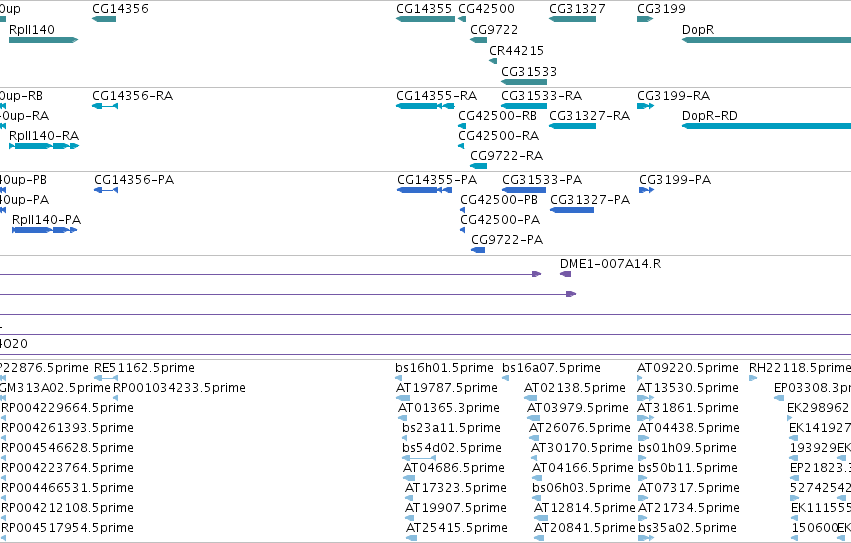The image size is (851, 543).
Task: Click the RP004517954.5prime EST label
Action: pos(67,528)
